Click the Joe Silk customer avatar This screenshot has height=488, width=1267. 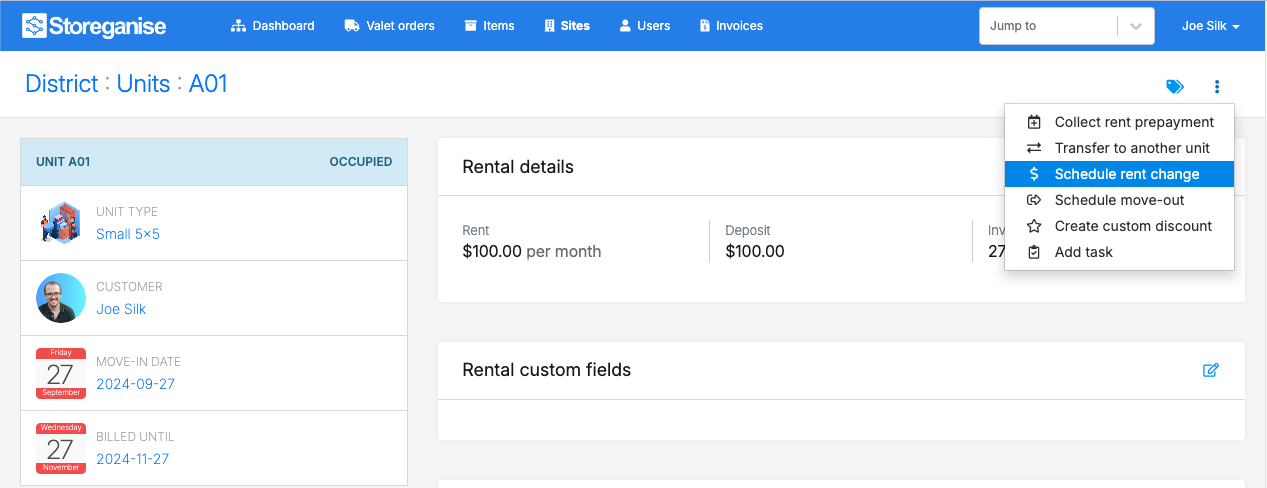[61, 298]
